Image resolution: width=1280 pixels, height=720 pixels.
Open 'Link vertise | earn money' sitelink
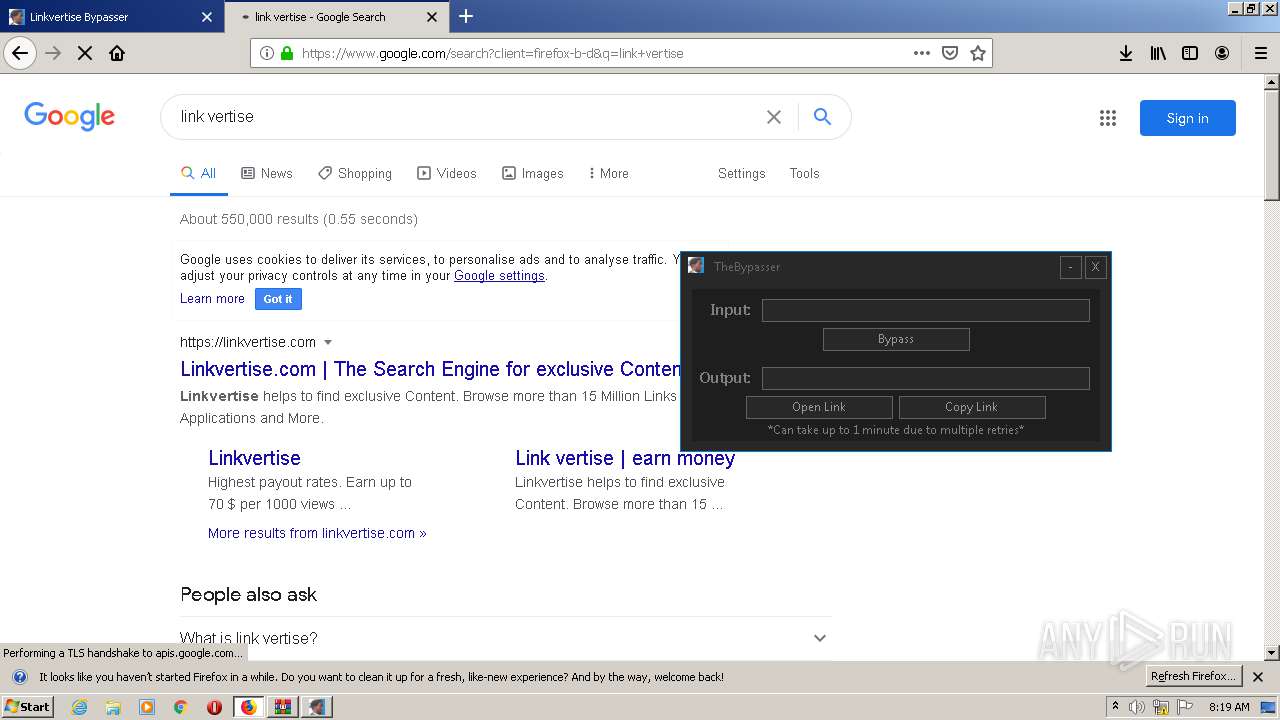[625, 458]
